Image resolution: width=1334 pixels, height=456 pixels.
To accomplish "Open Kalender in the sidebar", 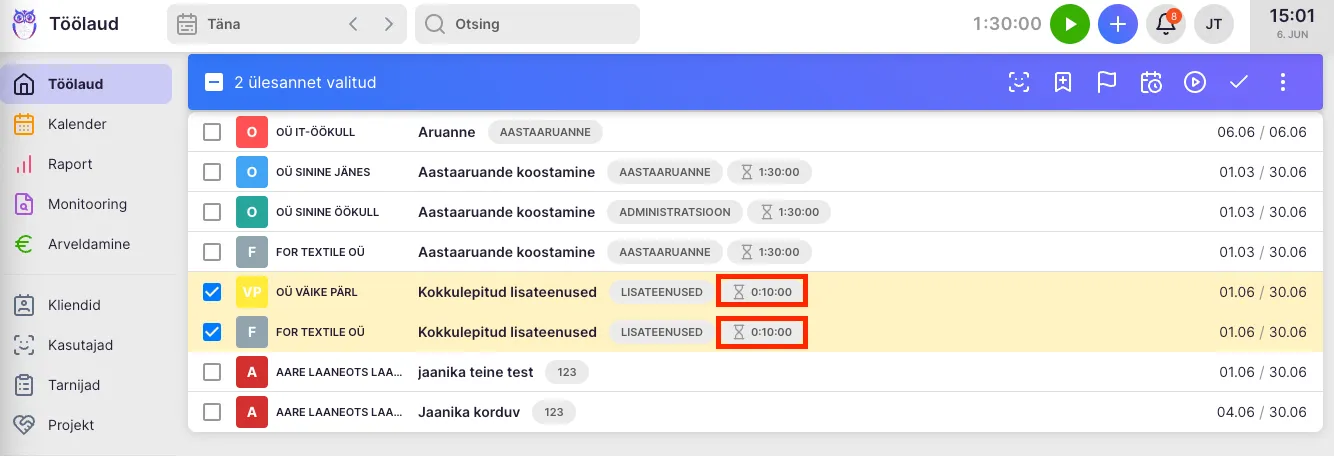I will pyautogui.click(x=77, y=124).
